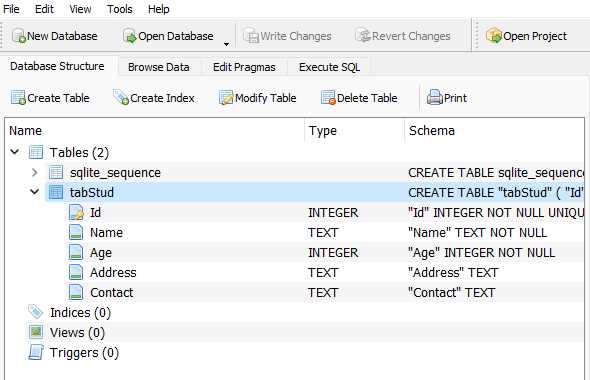Click the Age row INTEGER type cell
590x380 pixels.
[x=333, y=252]
